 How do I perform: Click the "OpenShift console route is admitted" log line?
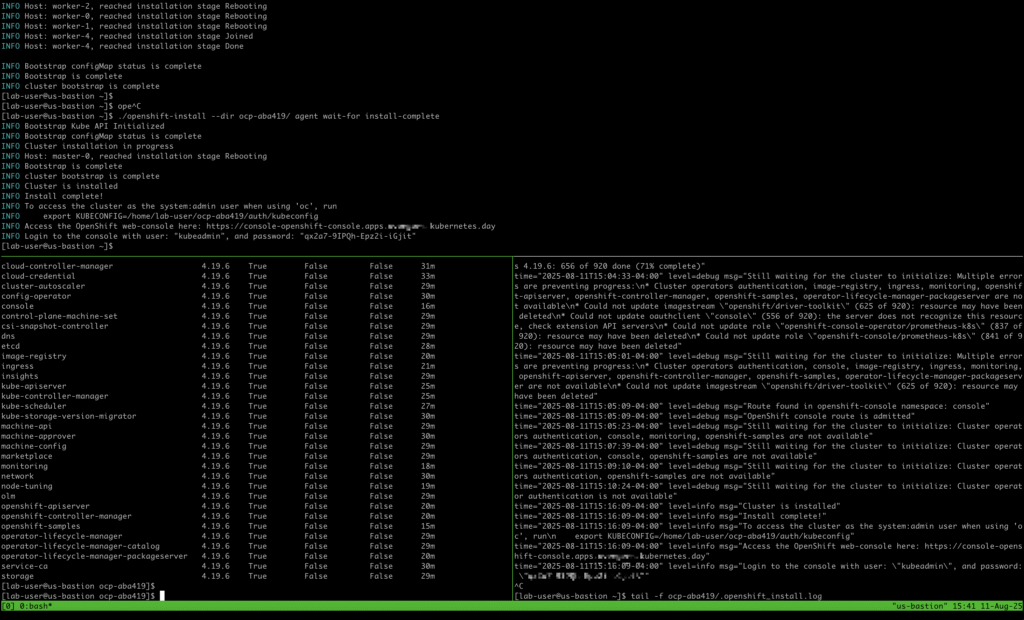tap(714, 416)
